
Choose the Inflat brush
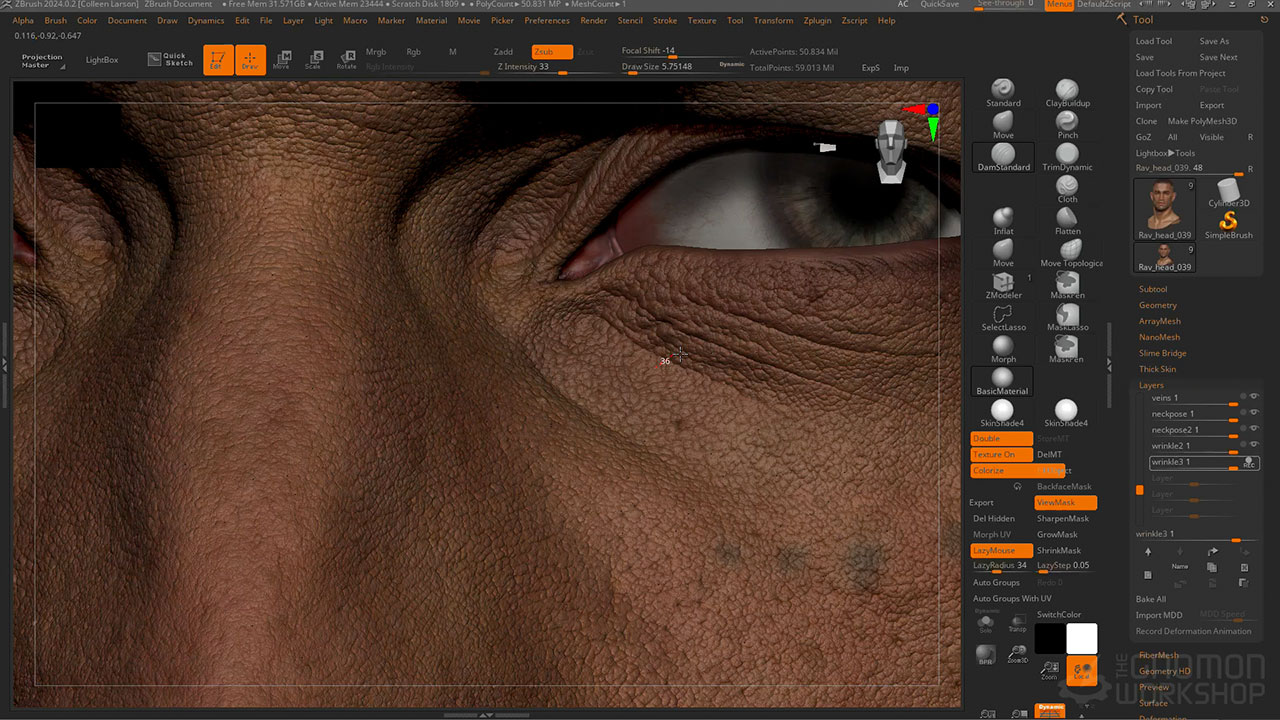(1003, 220)
